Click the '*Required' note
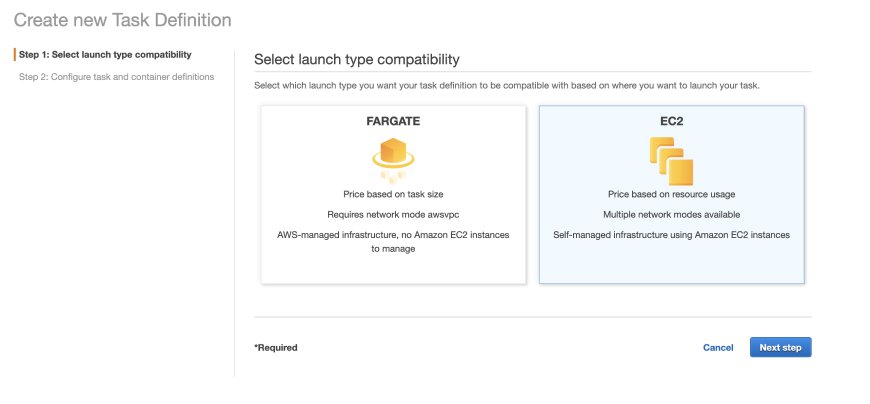The height and width of the screenshot is (404, 870). (x=276, y=347)
